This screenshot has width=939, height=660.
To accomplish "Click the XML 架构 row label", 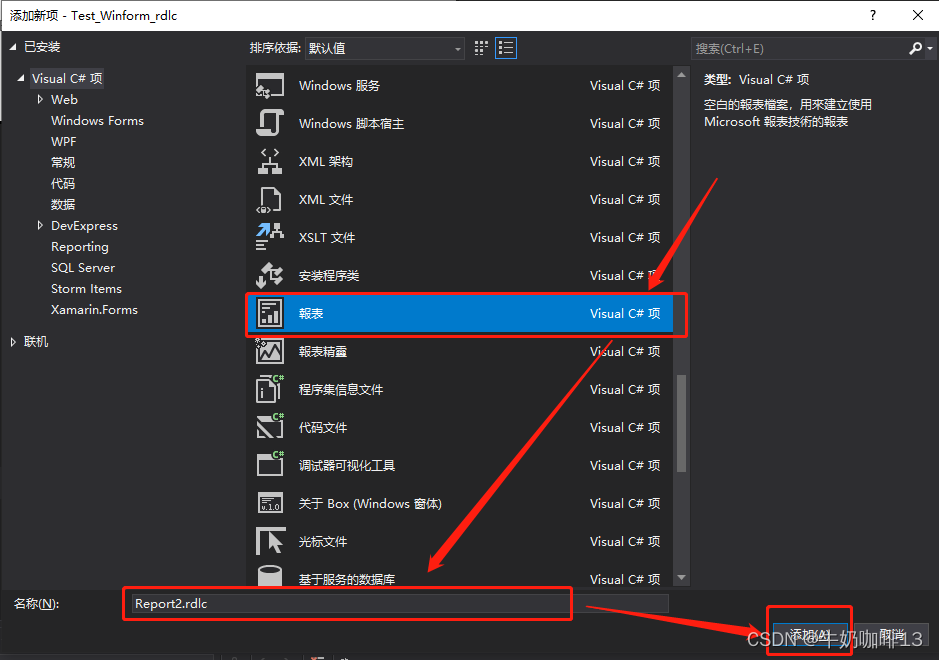I will pyautogui.click(x=326, y=162).
